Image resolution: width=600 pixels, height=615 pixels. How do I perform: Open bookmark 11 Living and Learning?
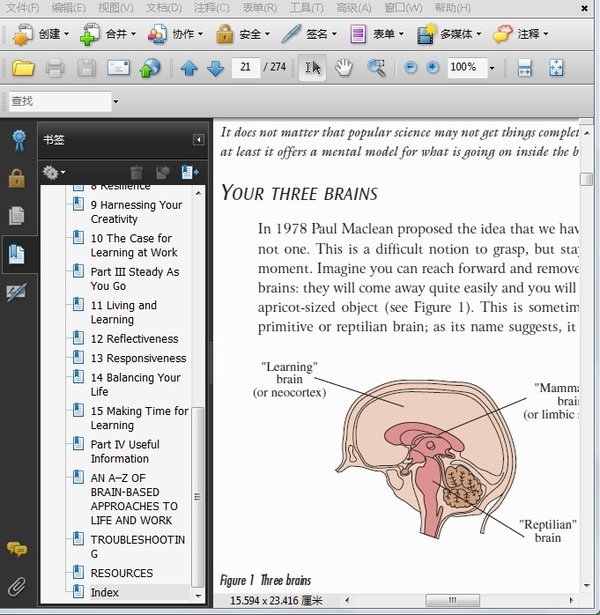click(124, 312)
